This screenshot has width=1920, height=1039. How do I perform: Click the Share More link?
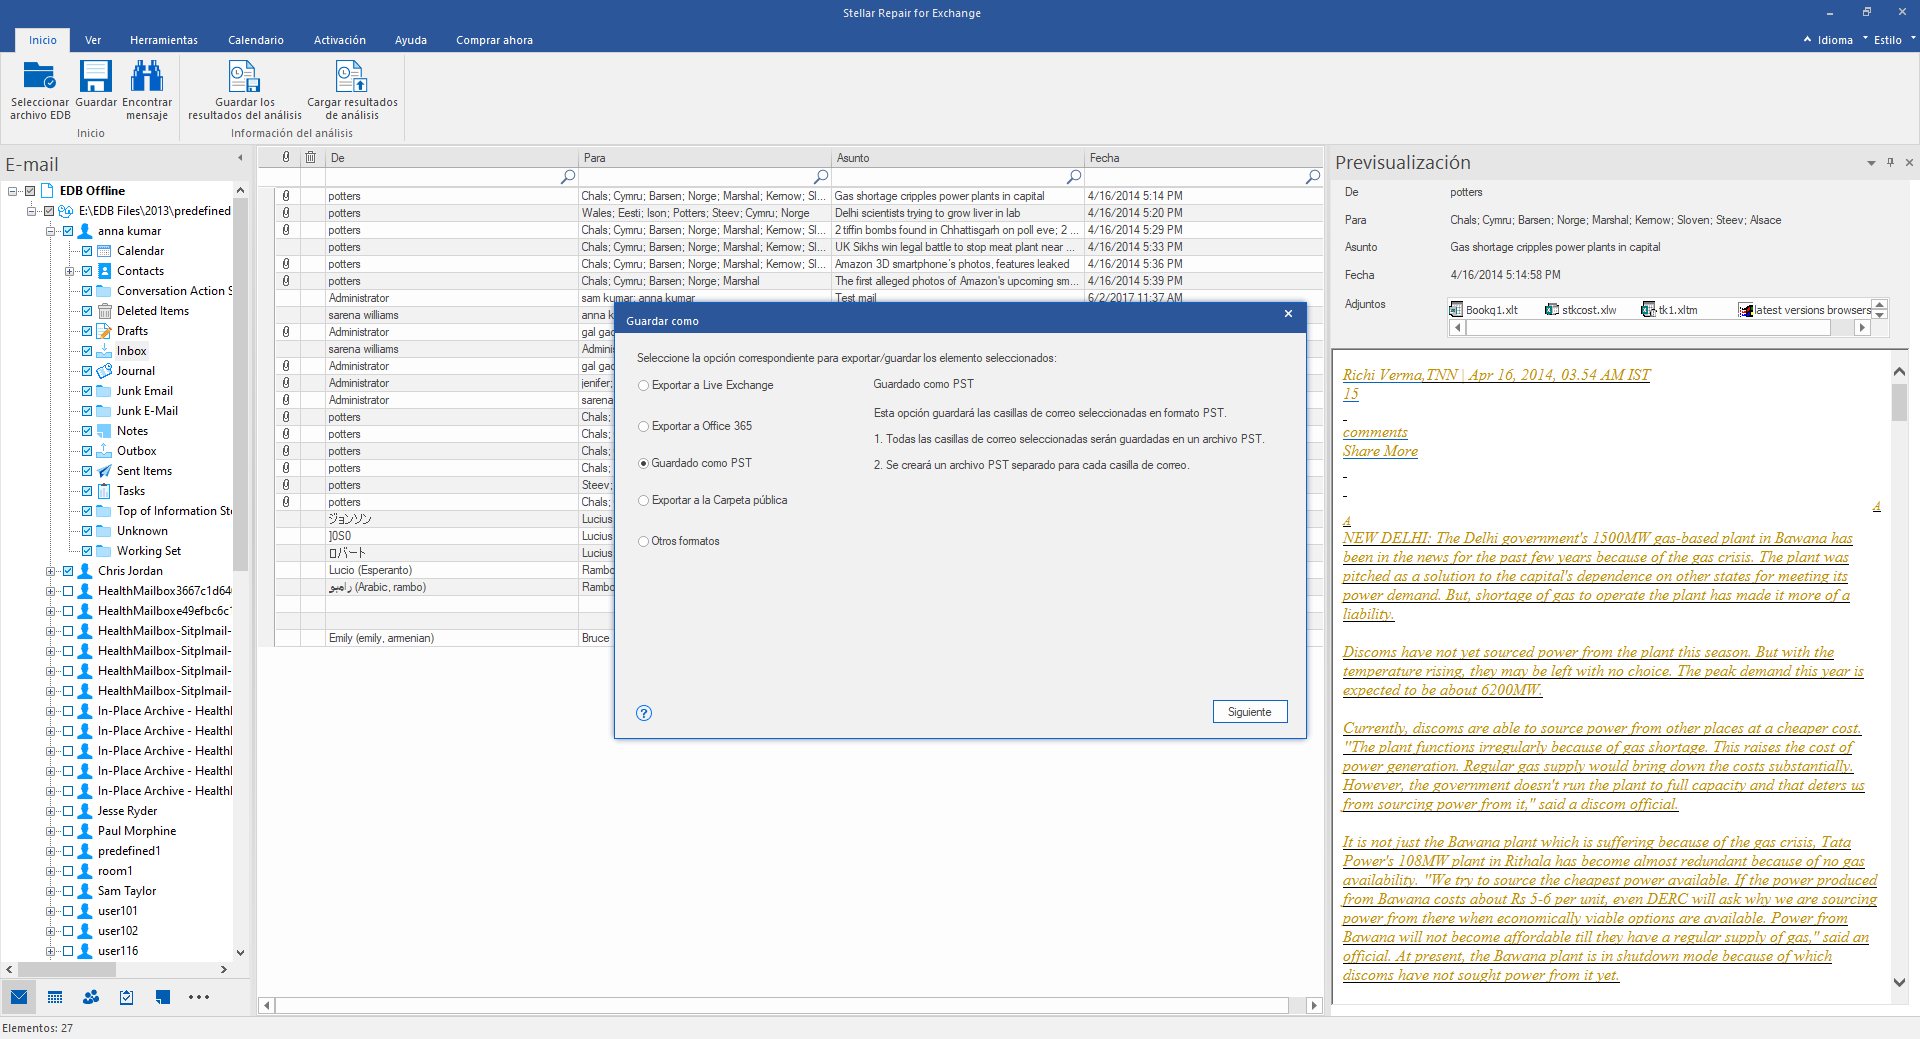(1380, 451)
